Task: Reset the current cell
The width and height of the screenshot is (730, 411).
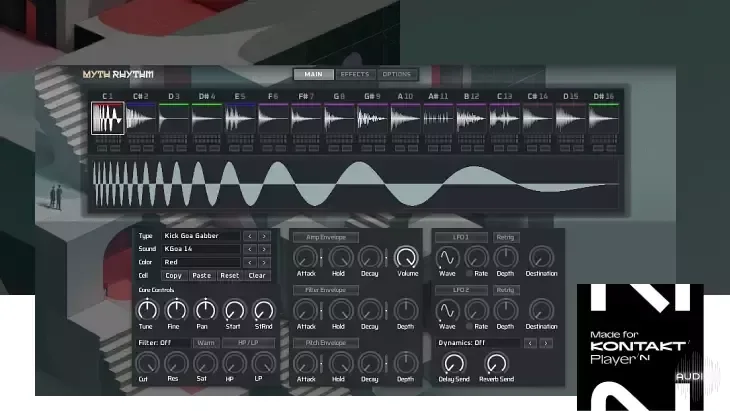Action: coord(230,276)
